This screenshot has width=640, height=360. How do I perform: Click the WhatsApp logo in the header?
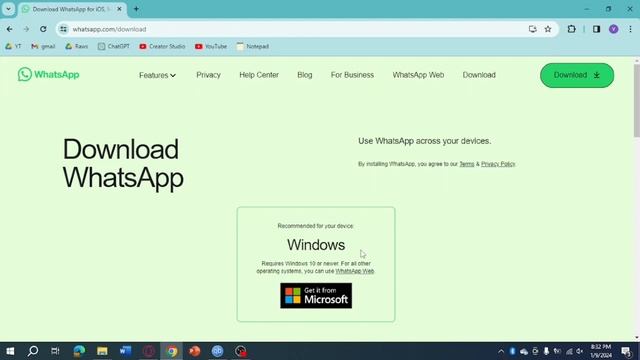tap(48, 75)
